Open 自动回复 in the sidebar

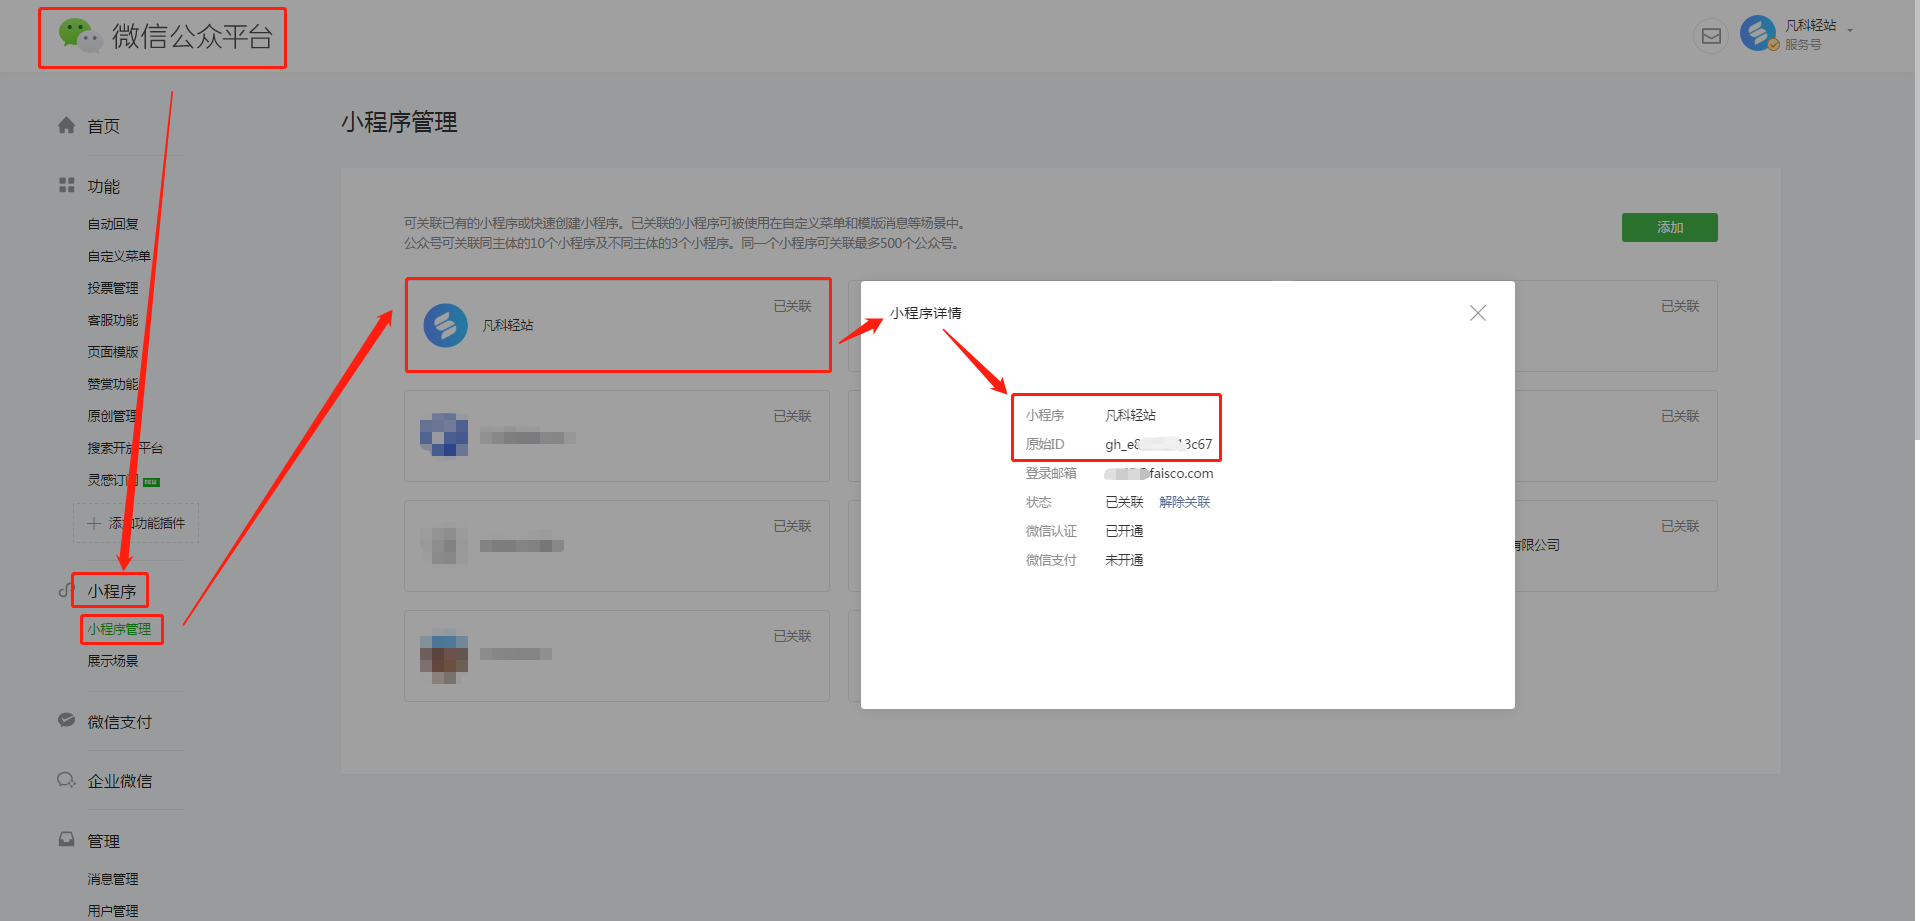click(113, 224)
